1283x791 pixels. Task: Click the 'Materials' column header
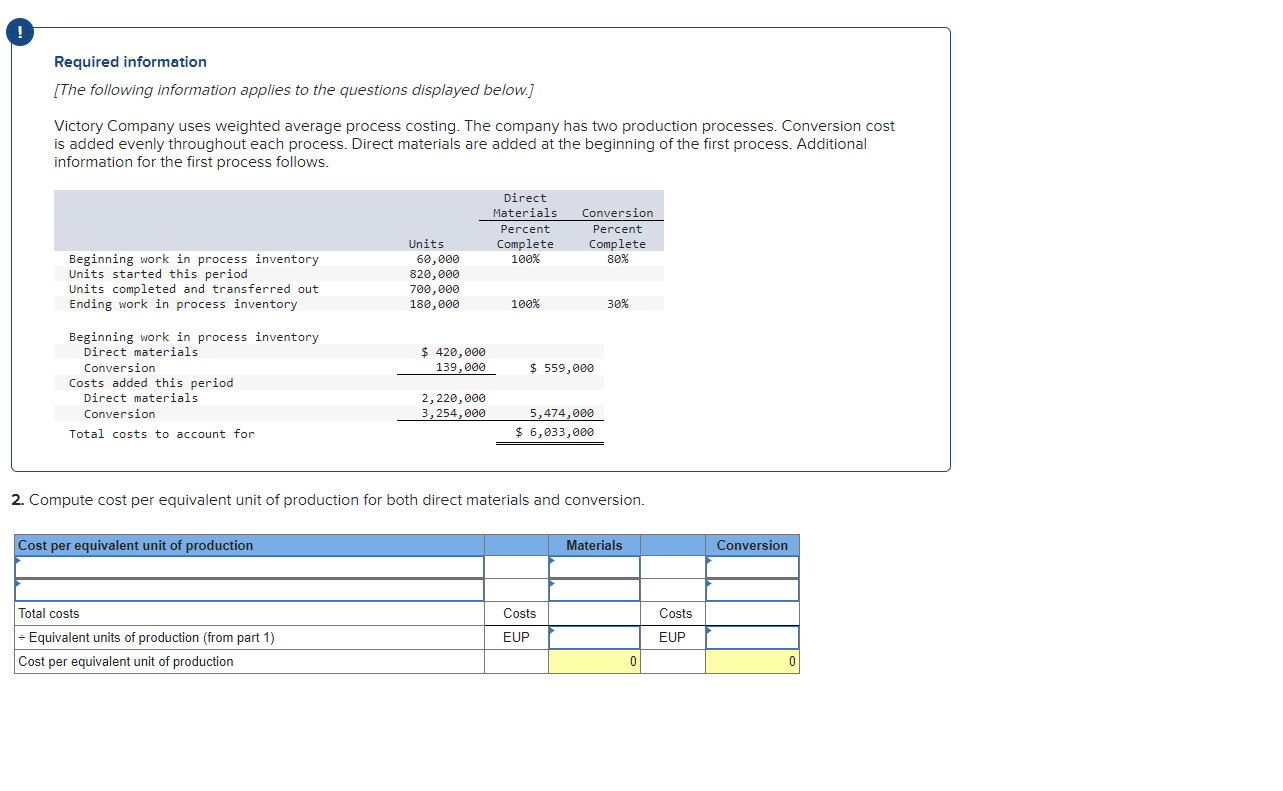594,545
